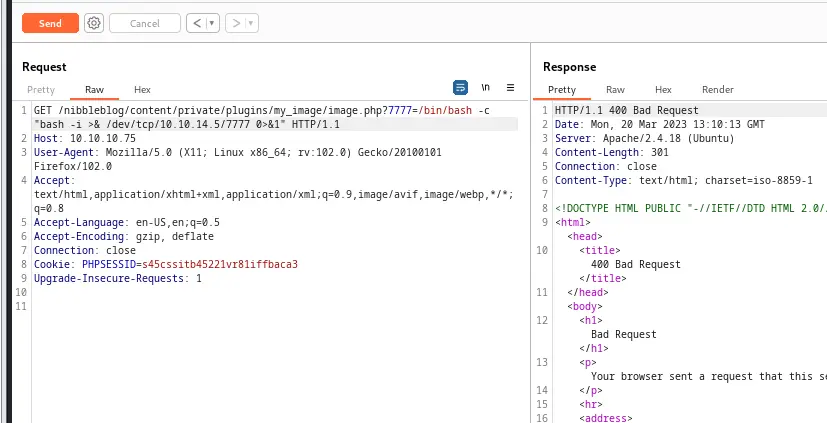Image resolution: width=827 pixels, height=423 pixels.
Task: Switch Response view to Raw tab
Action: pos(616,90)
